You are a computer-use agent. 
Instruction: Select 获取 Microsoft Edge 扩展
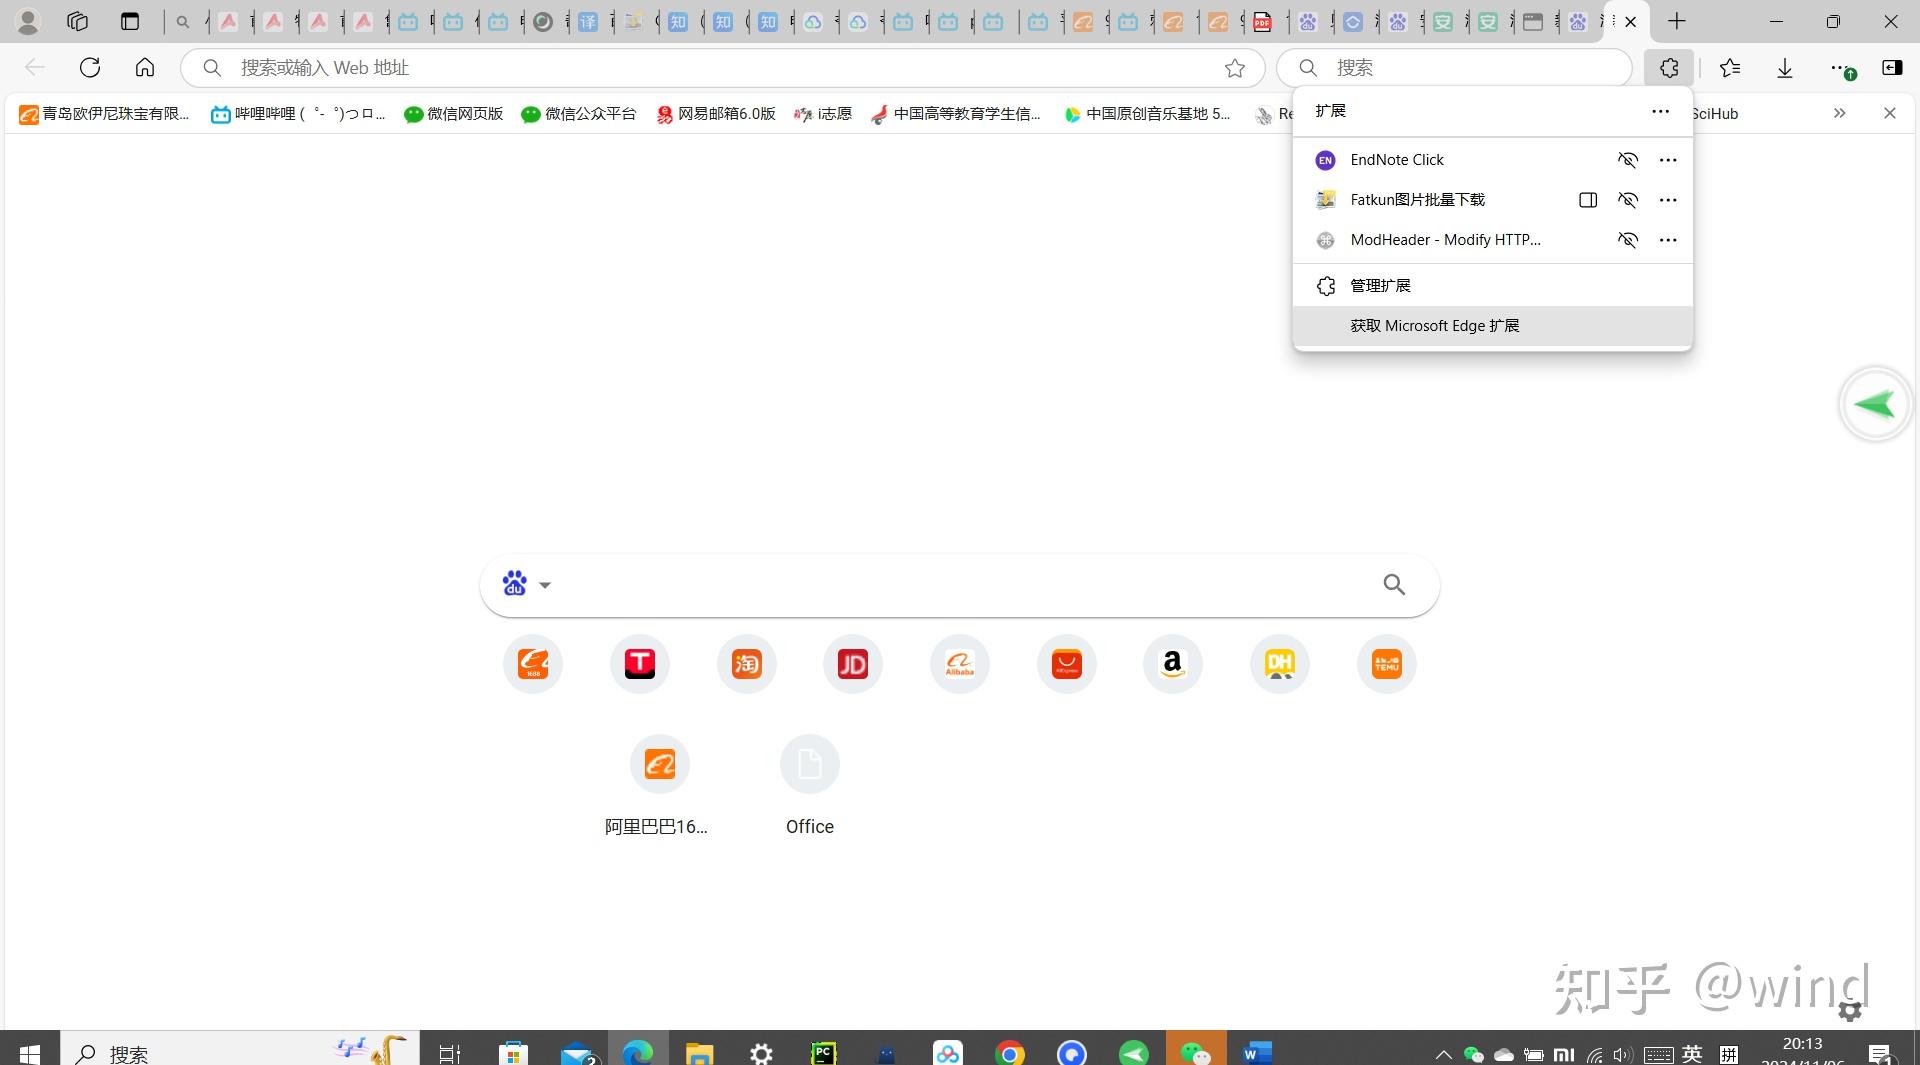[x=1493, y=326]
